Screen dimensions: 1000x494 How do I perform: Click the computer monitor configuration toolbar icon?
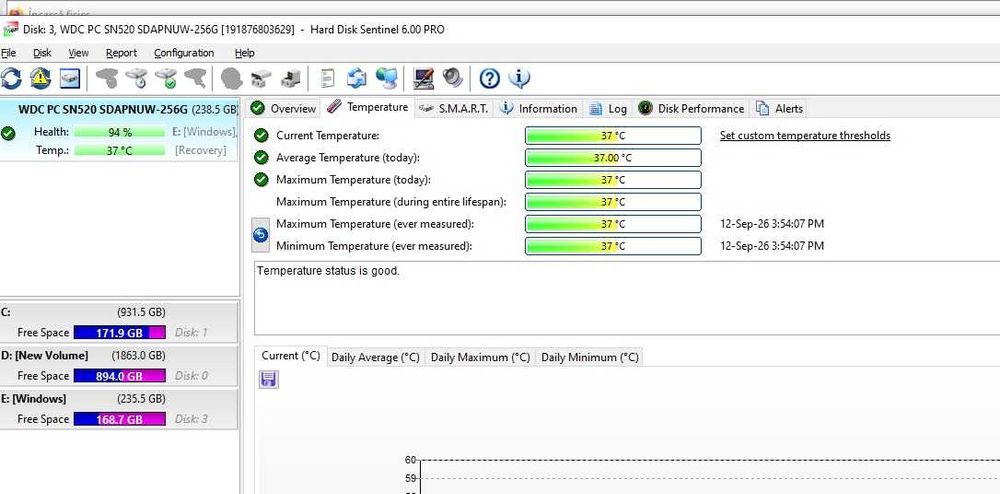(423, 78)
